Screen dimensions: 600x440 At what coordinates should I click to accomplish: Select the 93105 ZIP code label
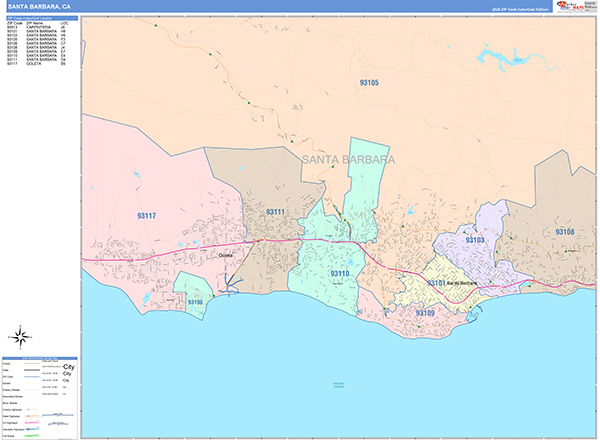tap(369, 83)
